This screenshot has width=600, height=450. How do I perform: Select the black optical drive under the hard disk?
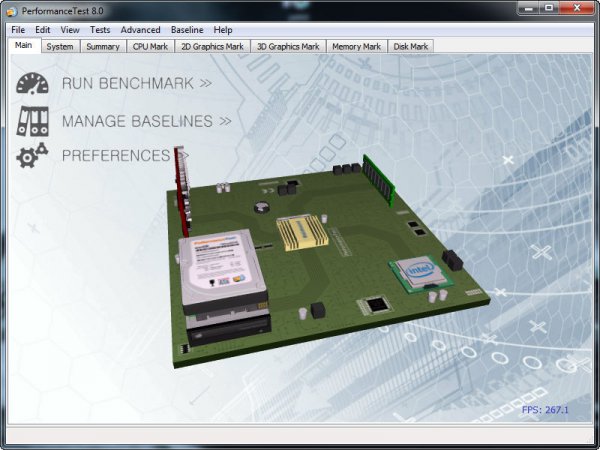tap(228, 329)
